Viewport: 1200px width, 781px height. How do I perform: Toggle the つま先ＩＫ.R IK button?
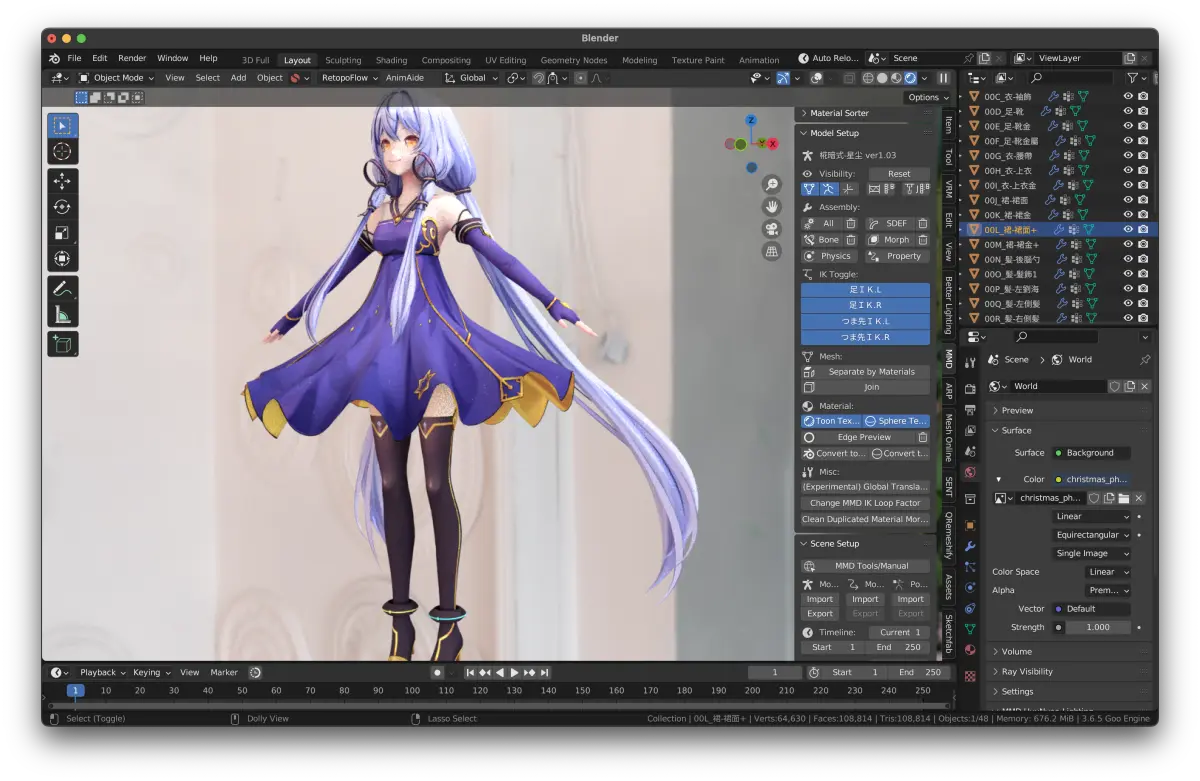pyautogui.click(x=865, y=337)
